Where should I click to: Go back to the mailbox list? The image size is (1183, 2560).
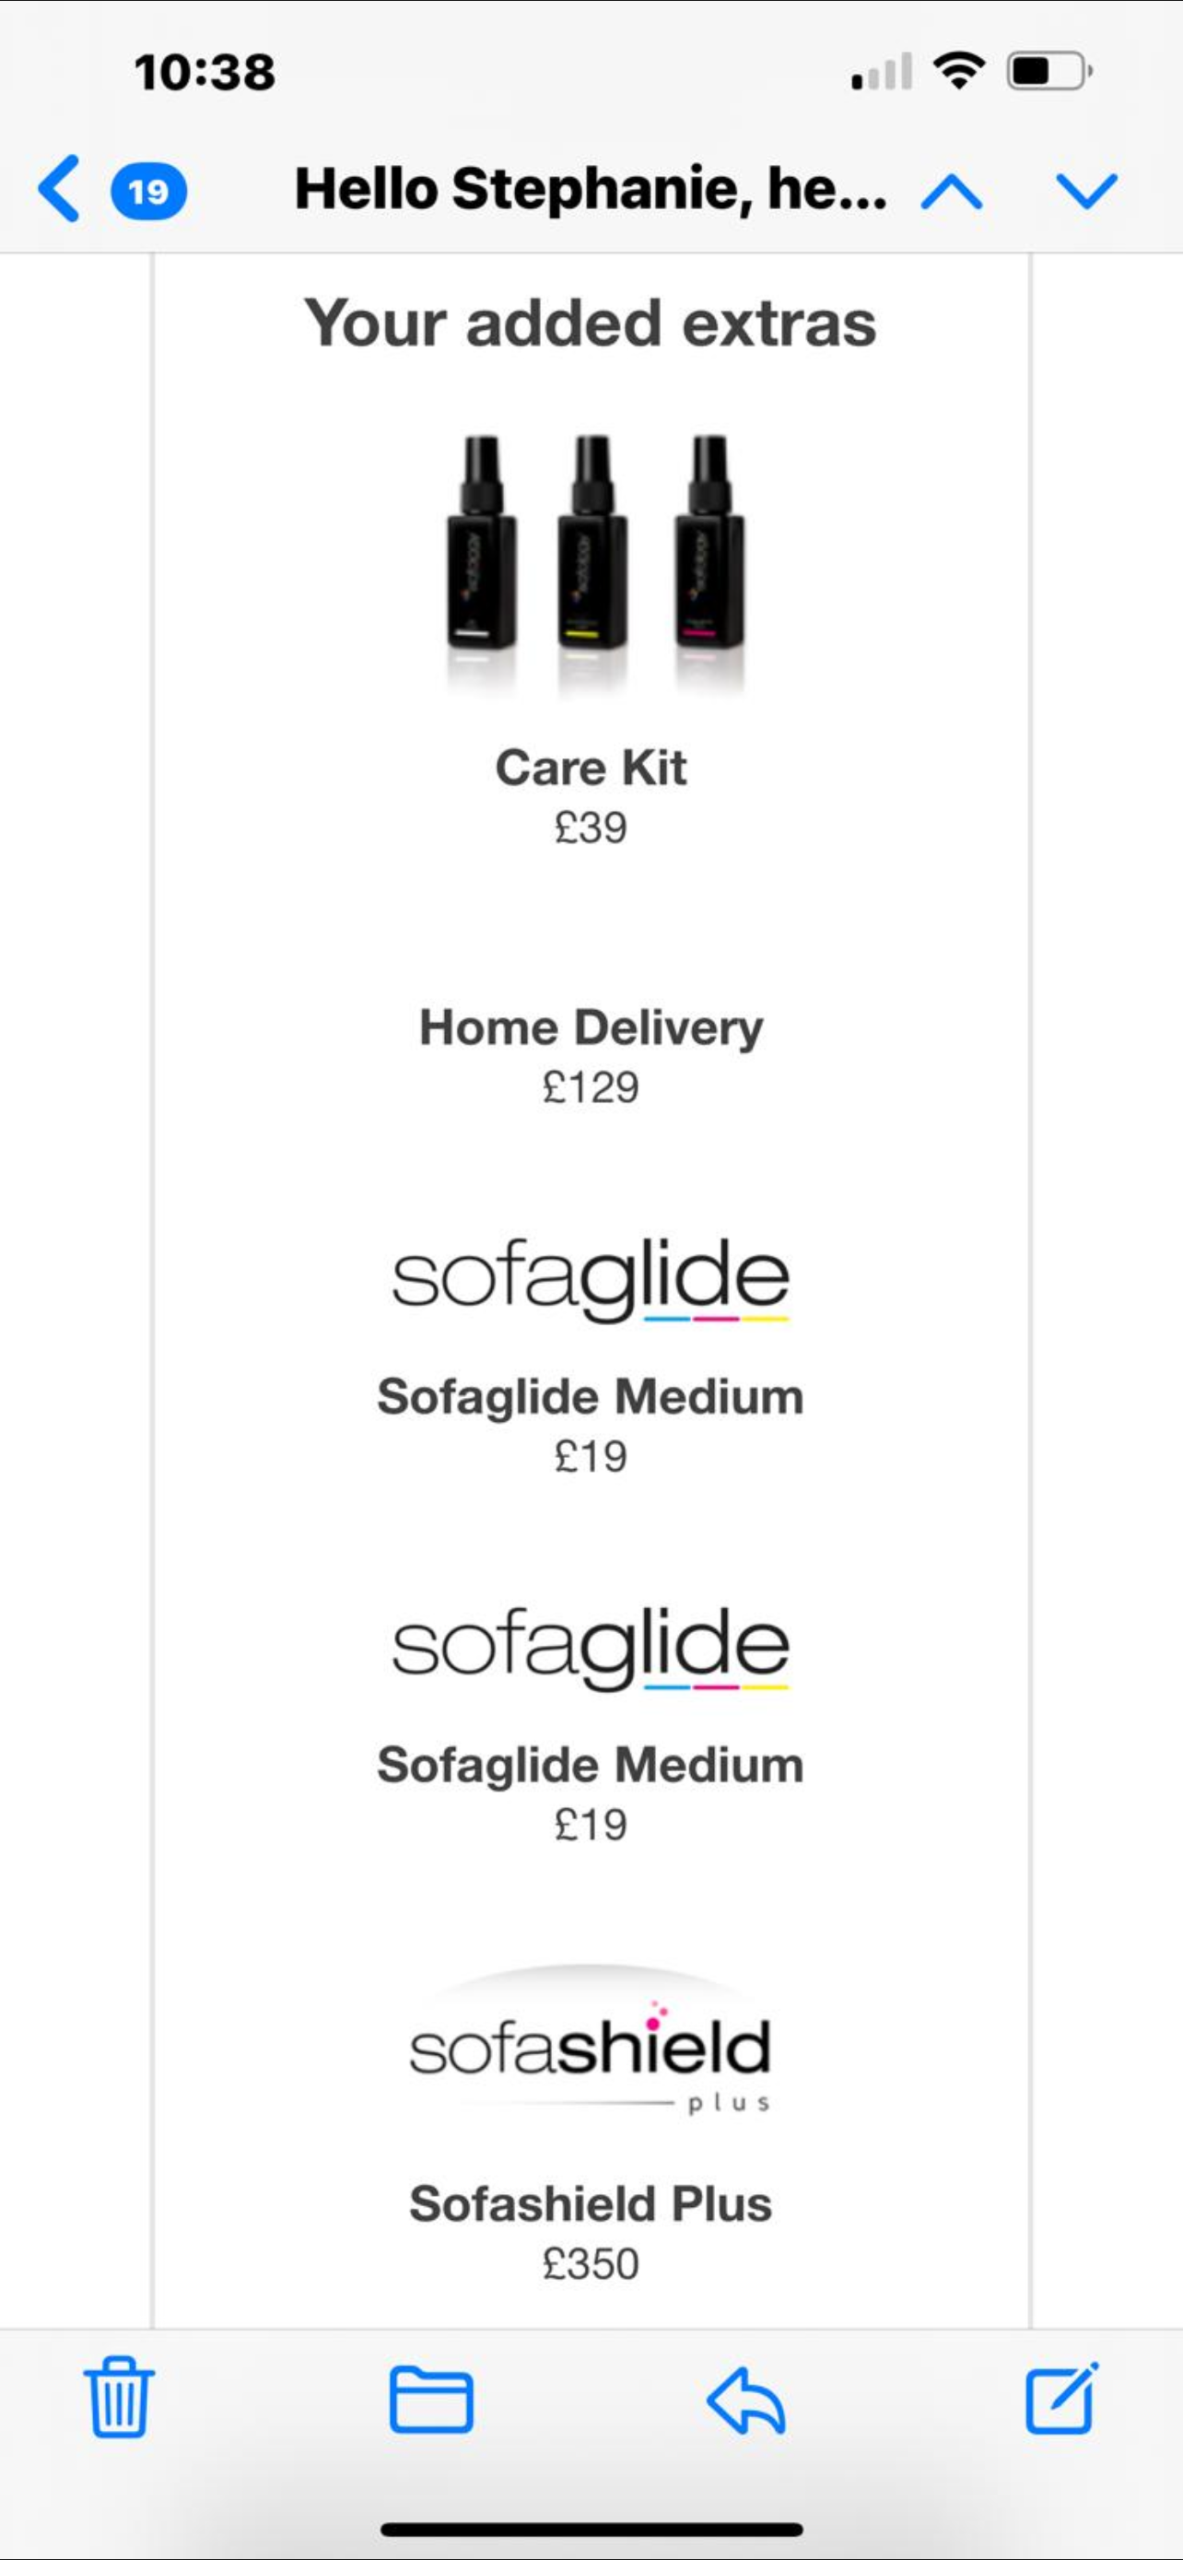point(60,188)
